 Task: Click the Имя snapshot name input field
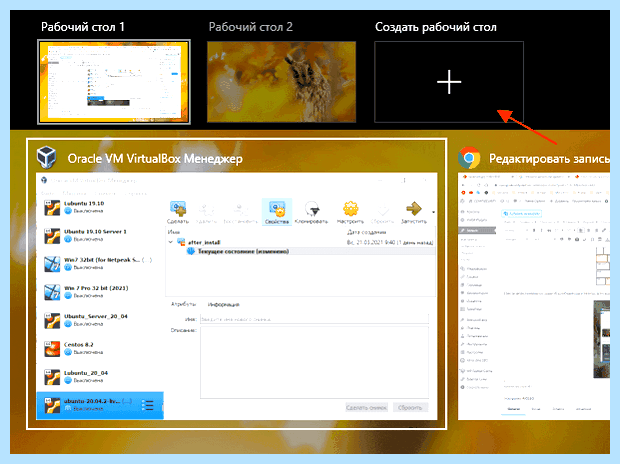[x=314, y=319]
